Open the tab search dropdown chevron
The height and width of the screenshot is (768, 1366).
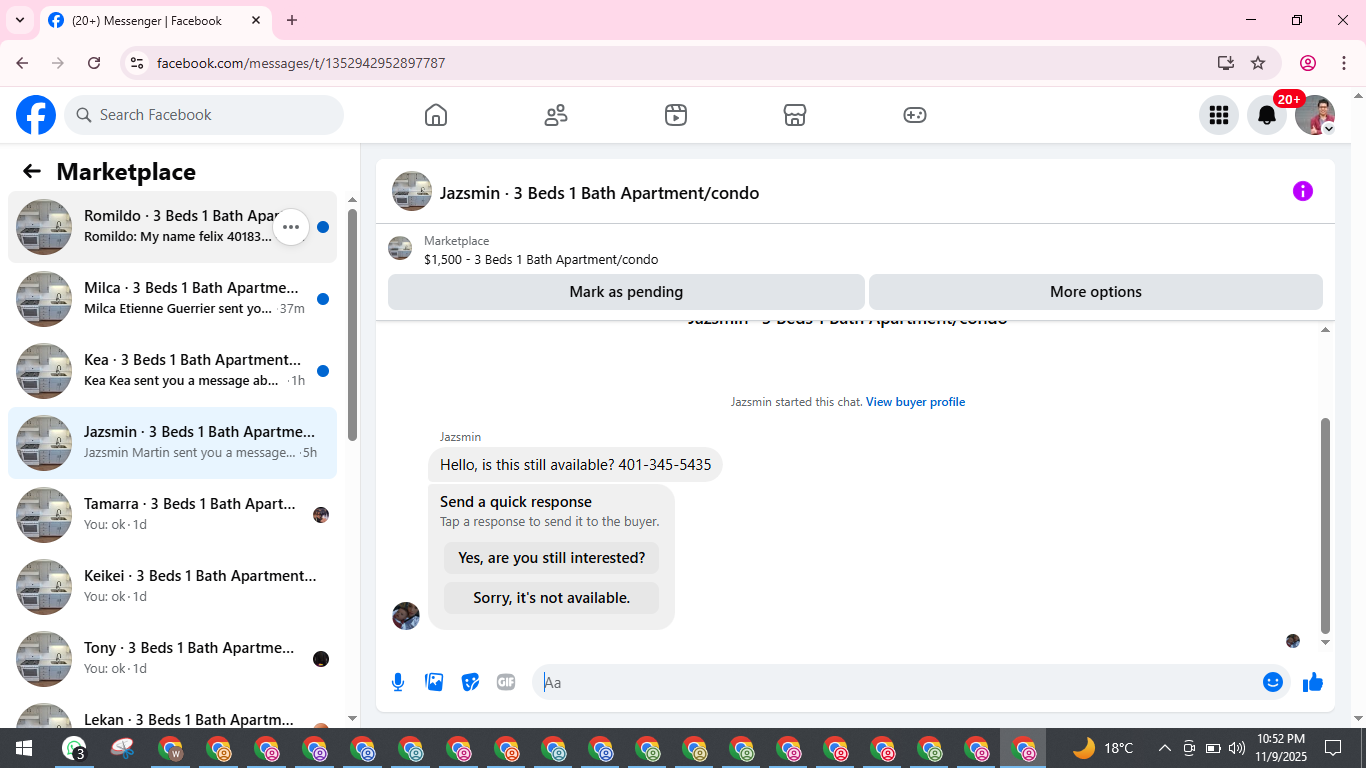click(20, 20)
